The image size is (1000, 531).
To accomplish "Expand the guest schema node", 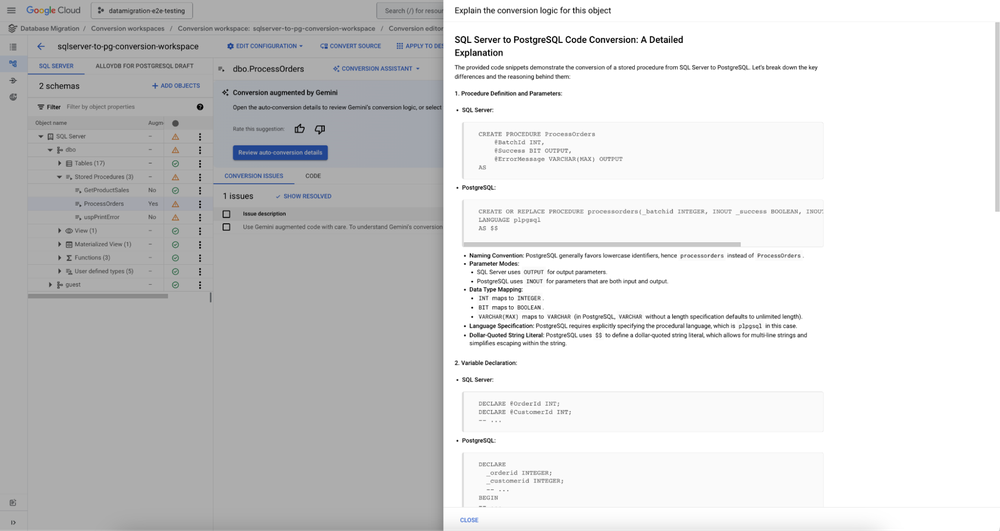I will tap(50, 285).
